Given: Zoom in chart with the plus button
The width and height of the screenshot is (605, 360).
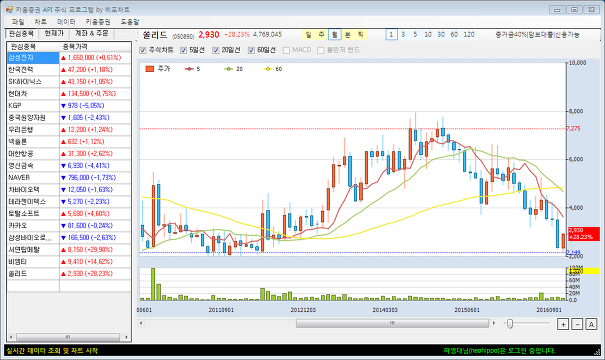Looking at the screenshot, I should click(x=563, y=324).
